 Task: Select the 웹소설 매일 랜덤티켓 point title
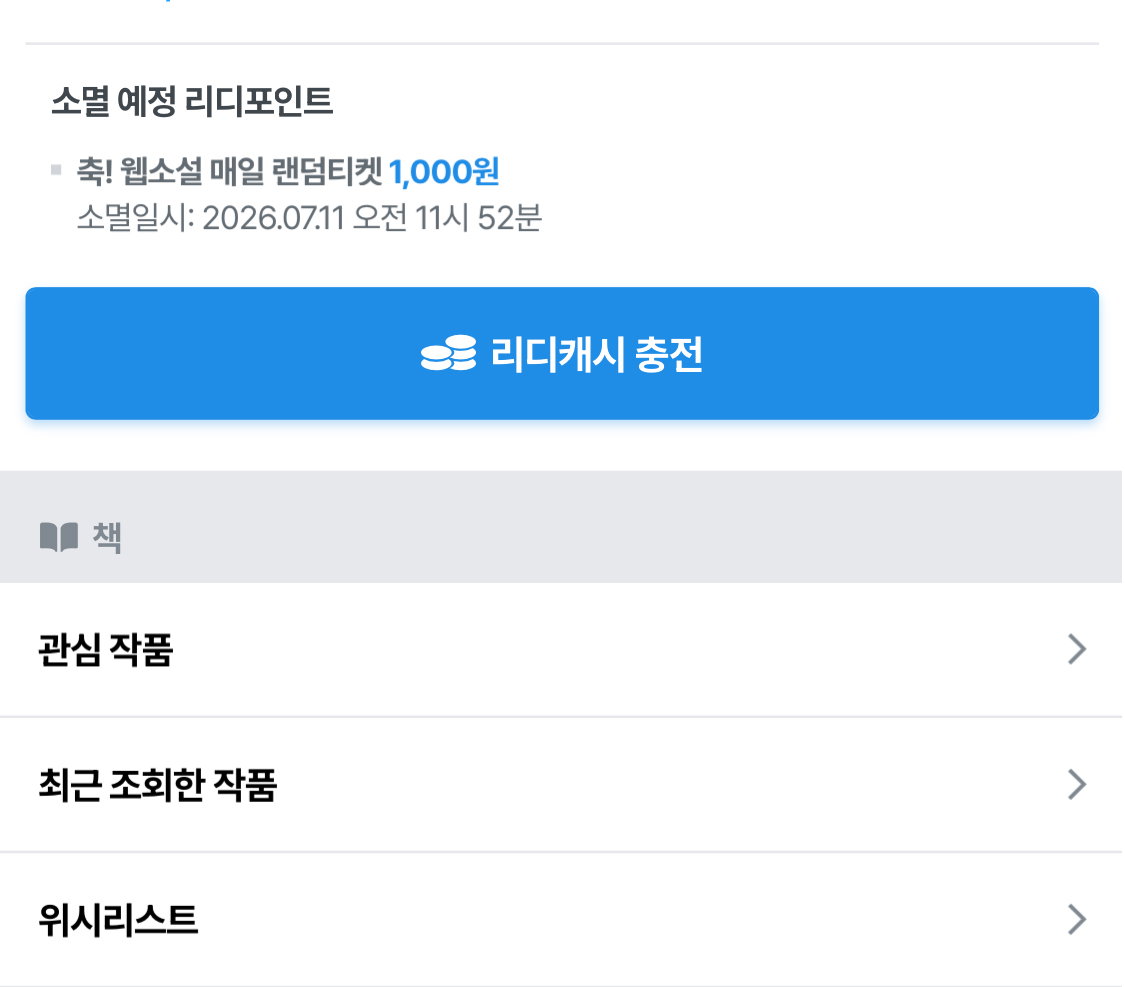(250, 172)
